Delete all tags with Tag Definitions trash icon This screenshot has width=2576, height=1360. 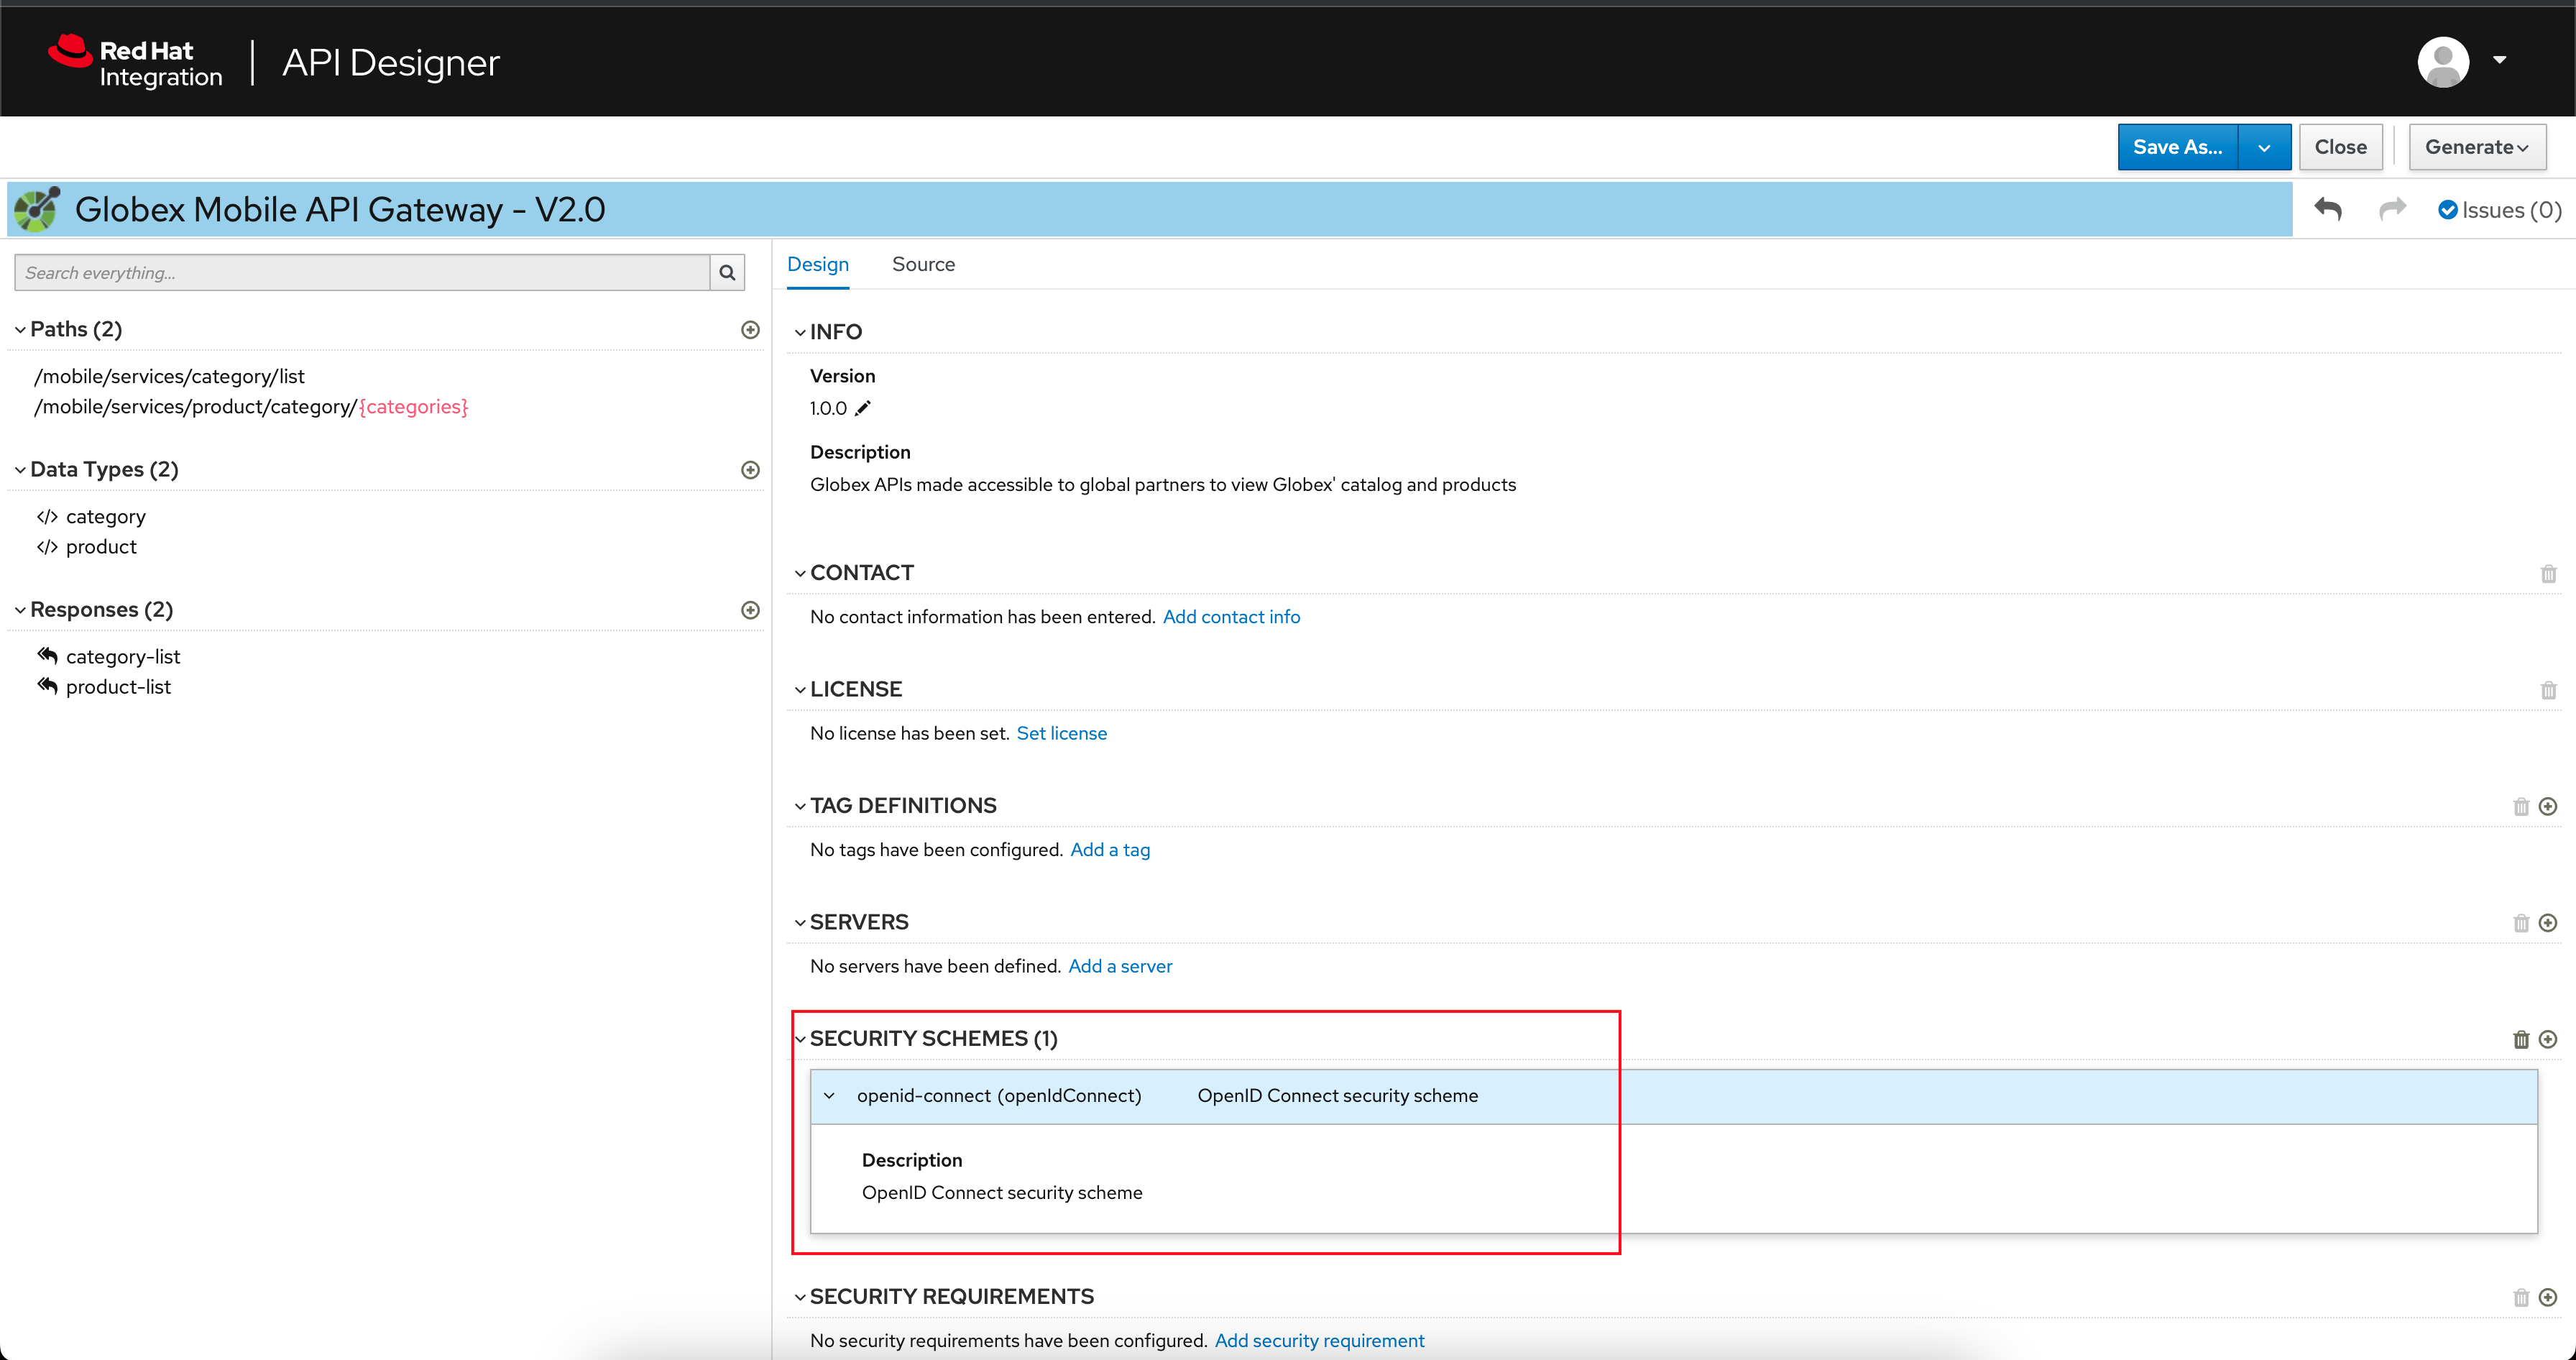[2521, 806]
